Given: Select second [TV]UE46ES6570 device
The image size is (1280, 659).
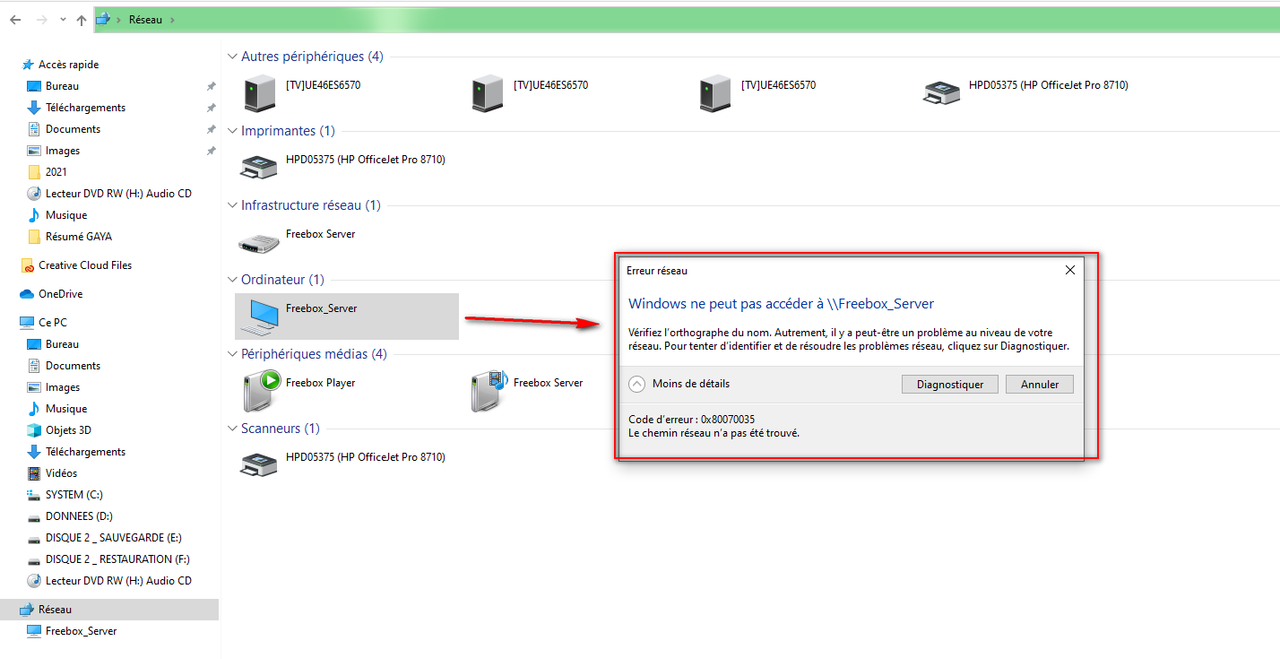Looking at the screenshot, I should click(x=530, y=93).
